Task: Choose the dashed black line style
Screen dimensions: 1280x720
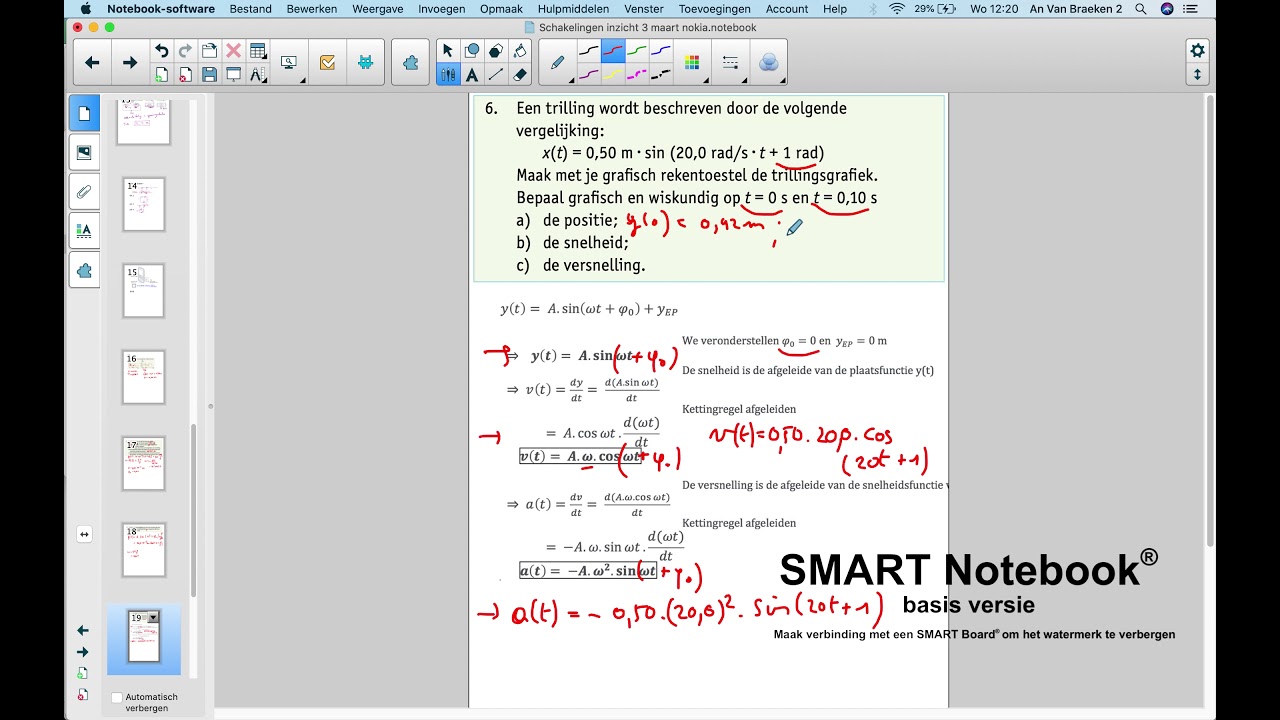Action: [x=661, y=75]
